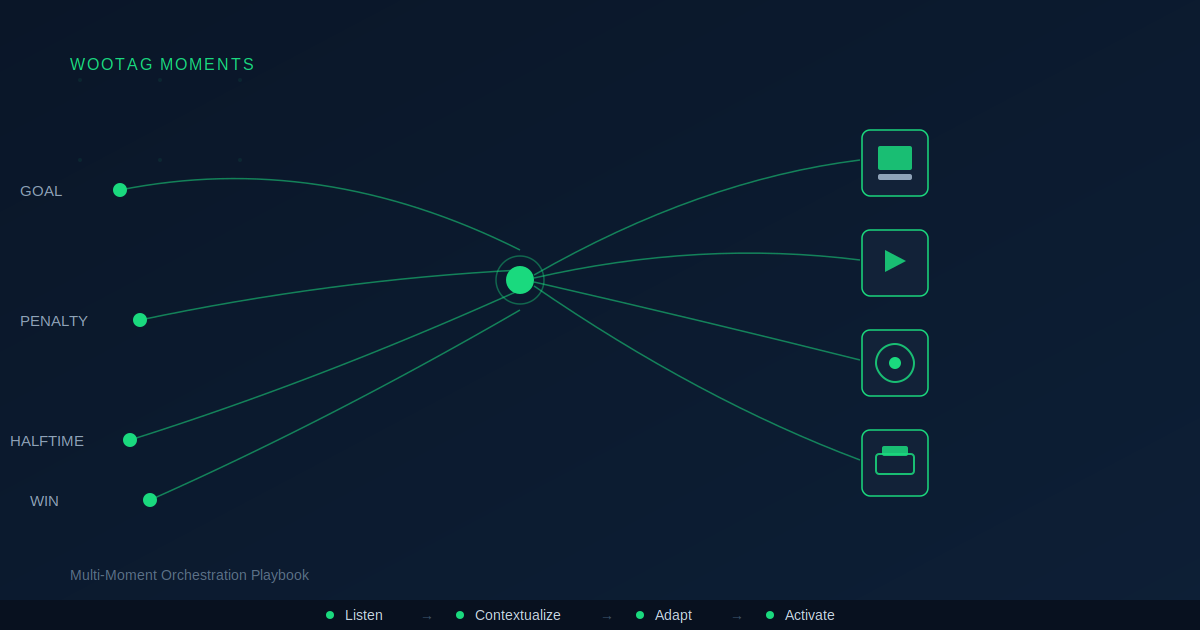Select the central hub node
This screenshot has height=630, width=1200.
[520, 280]
